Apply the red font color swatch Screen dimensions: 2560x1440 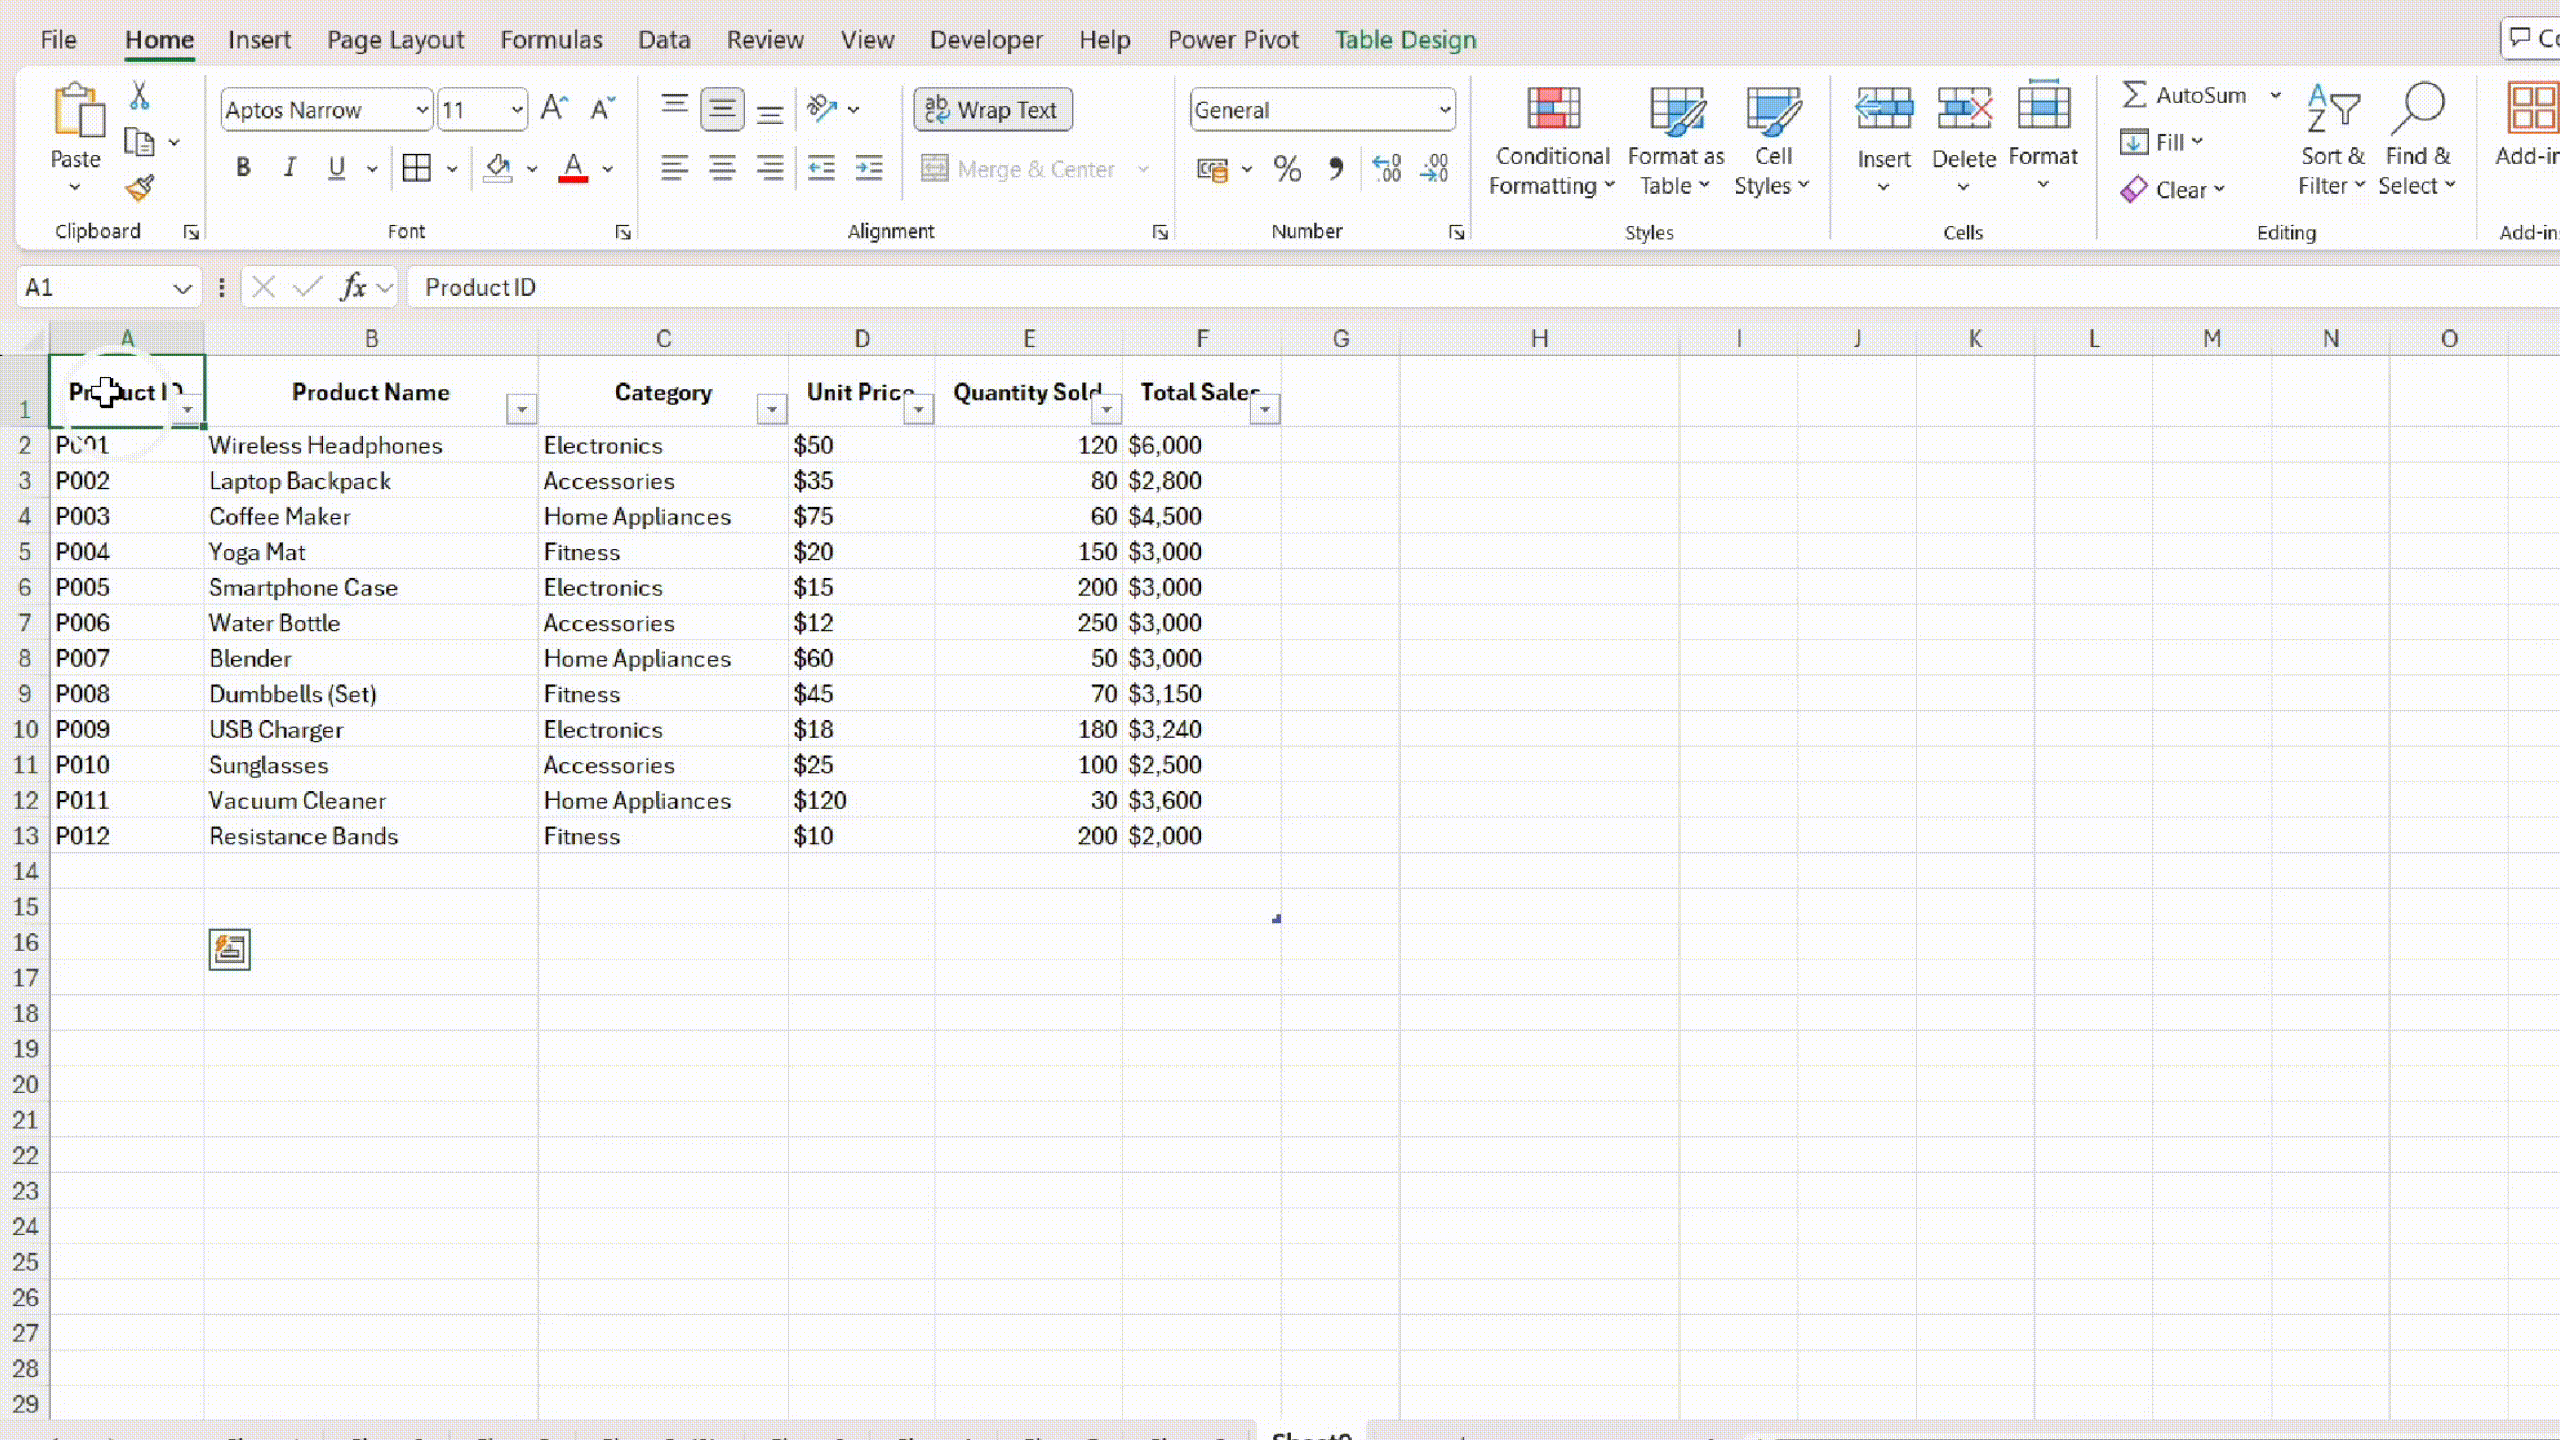click(573, 168)
